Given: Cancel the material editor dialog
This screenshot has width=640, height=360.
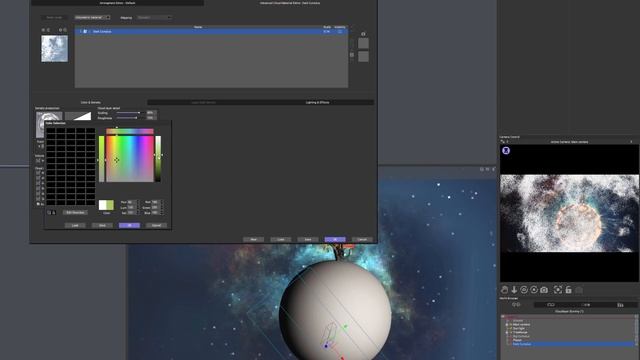Looking at the screenshot, I should (x=362, y=240).
